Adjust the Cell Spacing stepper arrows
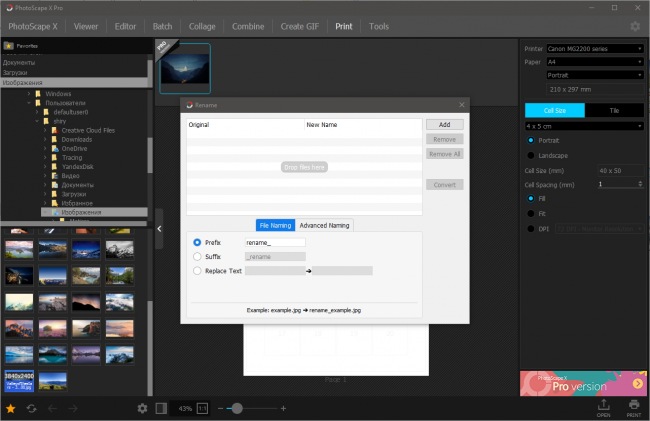The image size is (650, 421). point(640,184)
